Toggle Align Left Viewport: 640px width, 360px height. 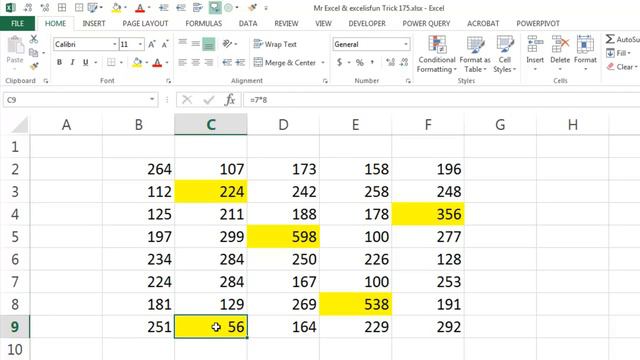tap(182, 62)
